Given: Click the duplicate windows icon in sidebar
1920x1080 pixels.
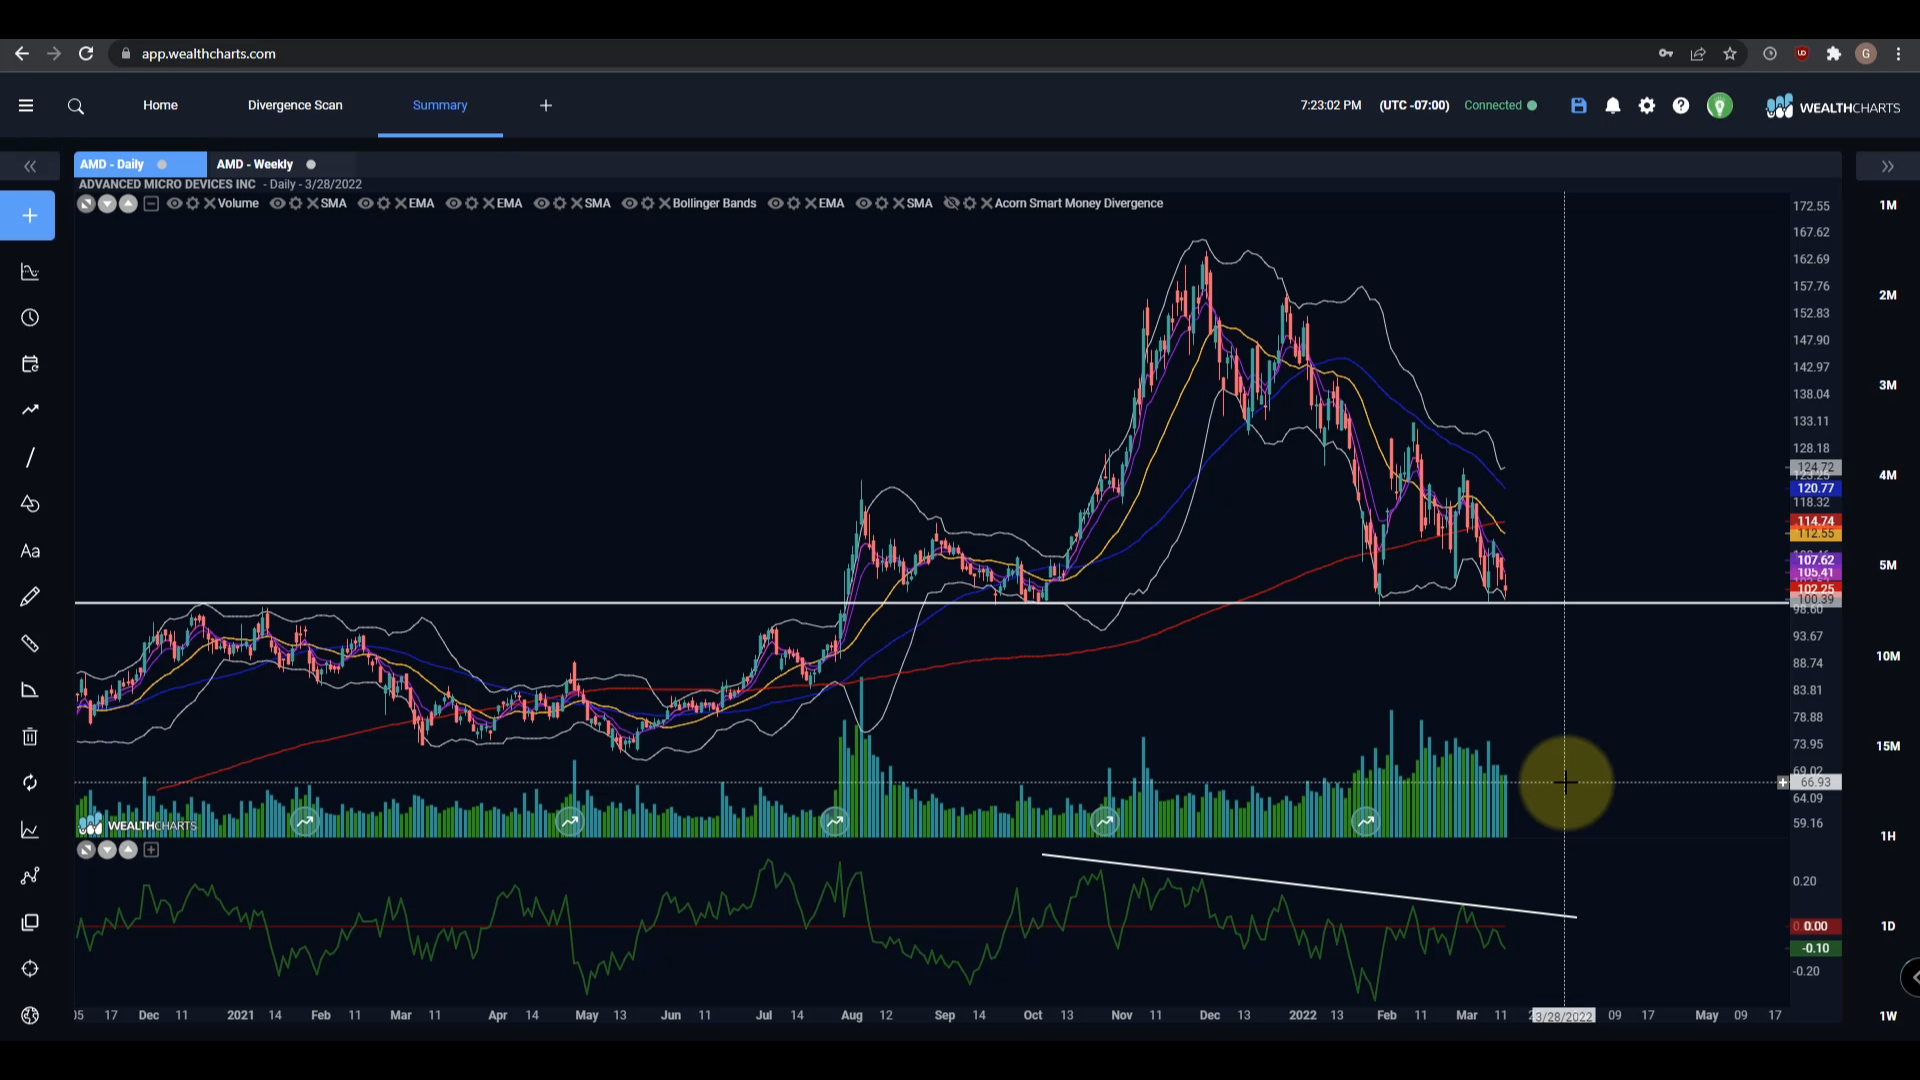Looking at the screenshot, I should coord(30,922).
